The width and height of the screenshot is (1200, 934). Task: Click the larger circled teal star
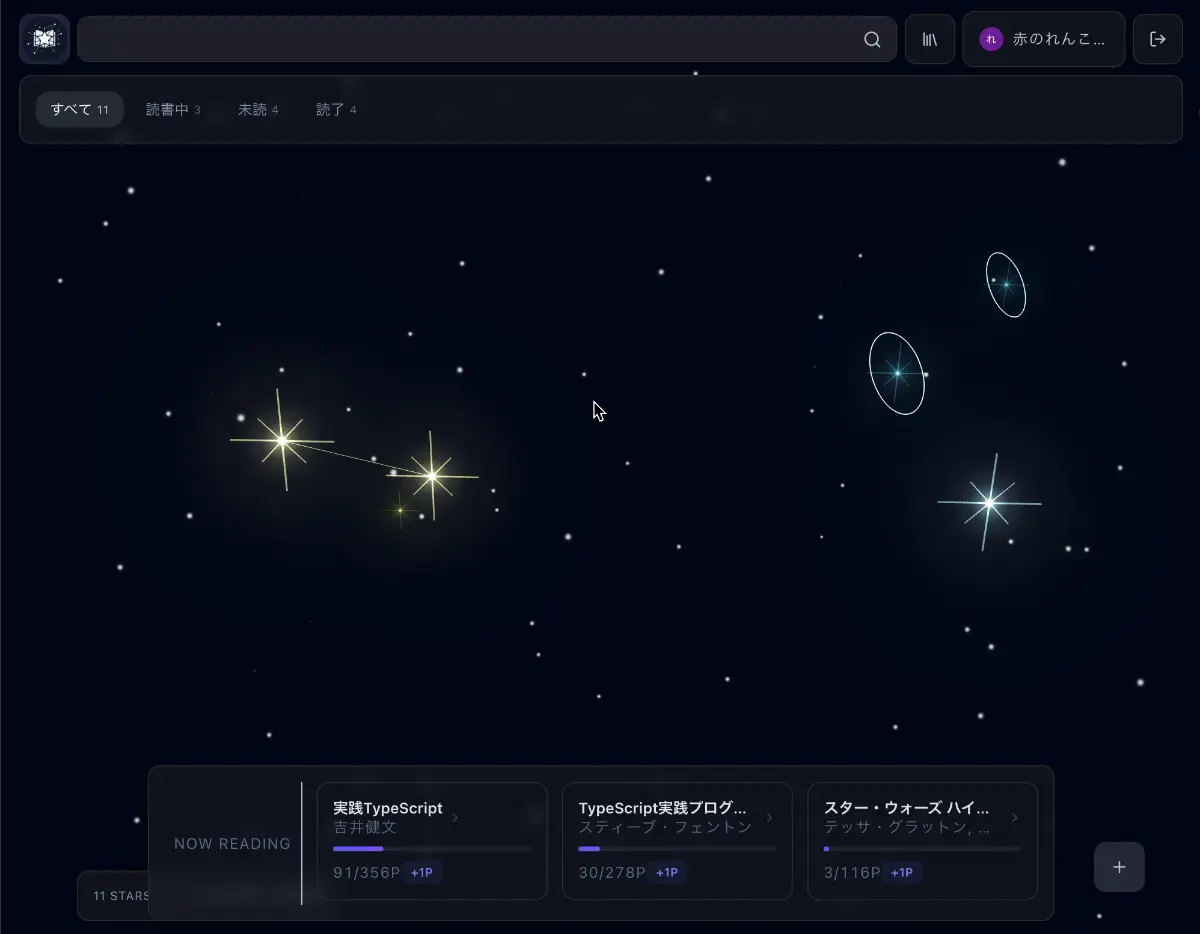pos(897,373)
